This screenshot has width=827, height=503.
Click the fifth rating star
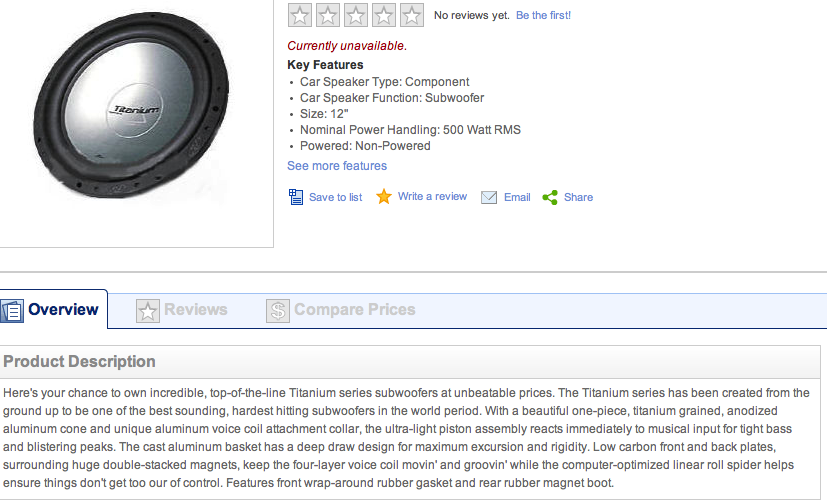tap(411, 15)
